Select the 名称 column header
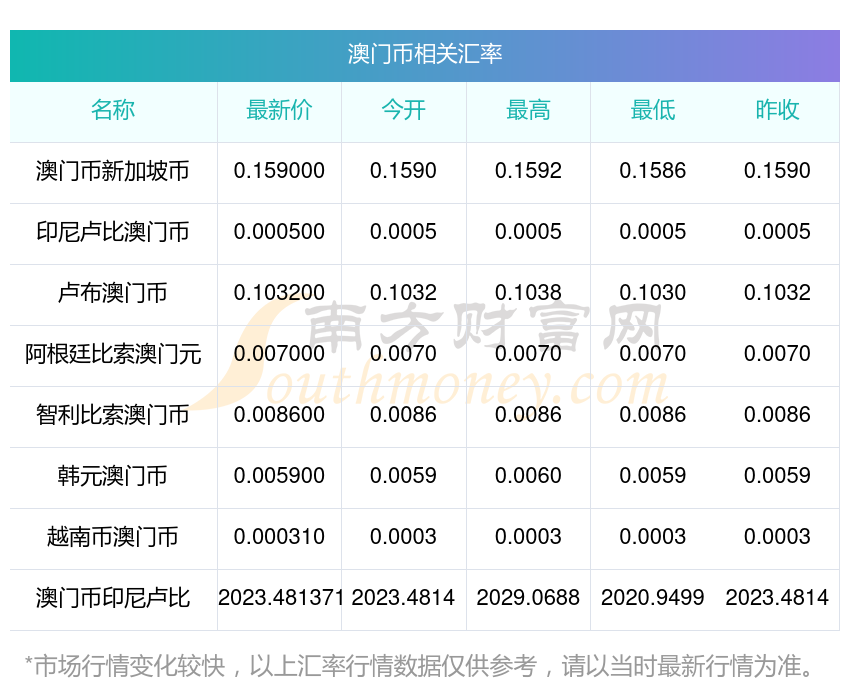This screenshot has width=850, height=698. click(x=113, y=110)
